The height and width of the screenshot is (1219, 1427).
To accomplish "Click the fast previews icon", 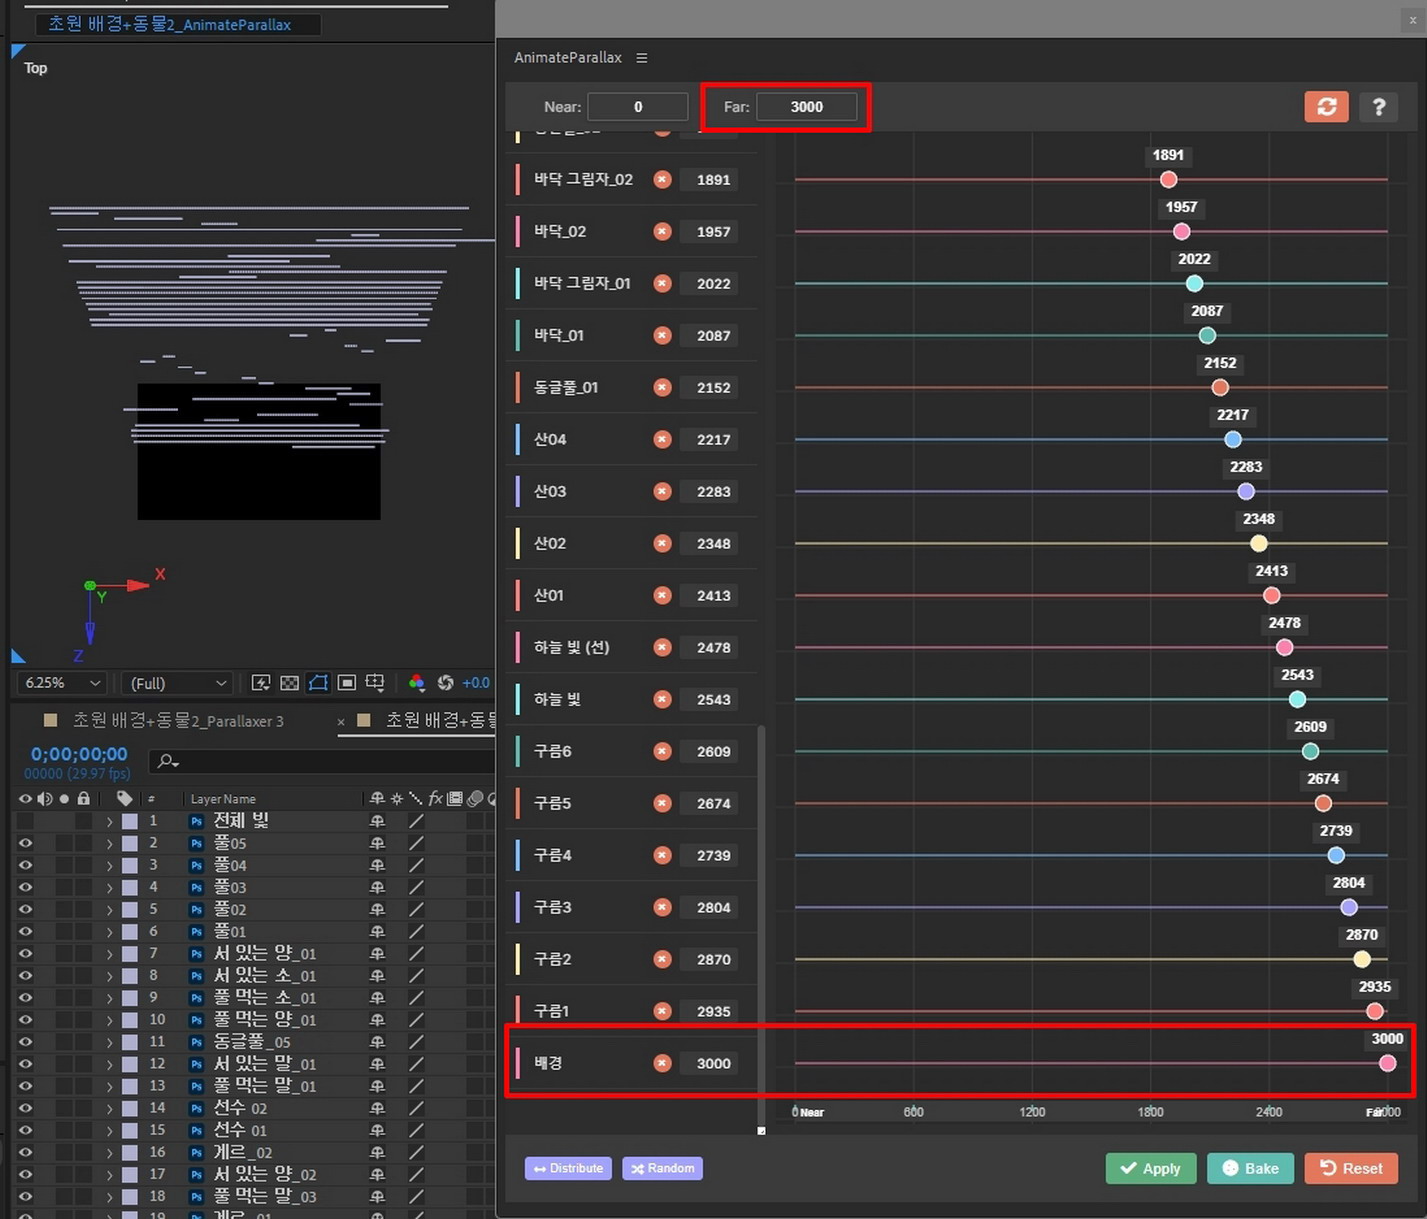I will pyautogui.click(x=261, y=683).
